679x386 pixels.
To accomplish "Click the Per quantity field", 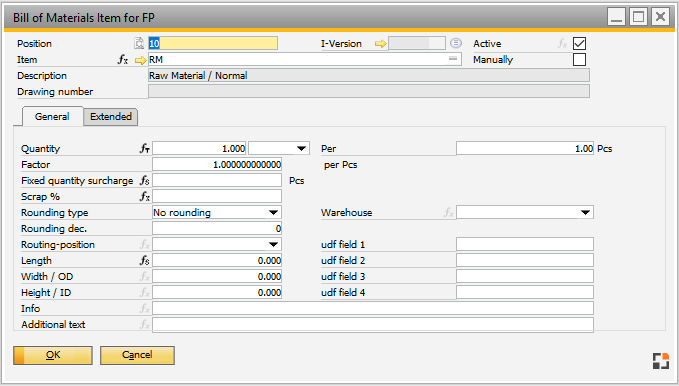I will [525, 149].
